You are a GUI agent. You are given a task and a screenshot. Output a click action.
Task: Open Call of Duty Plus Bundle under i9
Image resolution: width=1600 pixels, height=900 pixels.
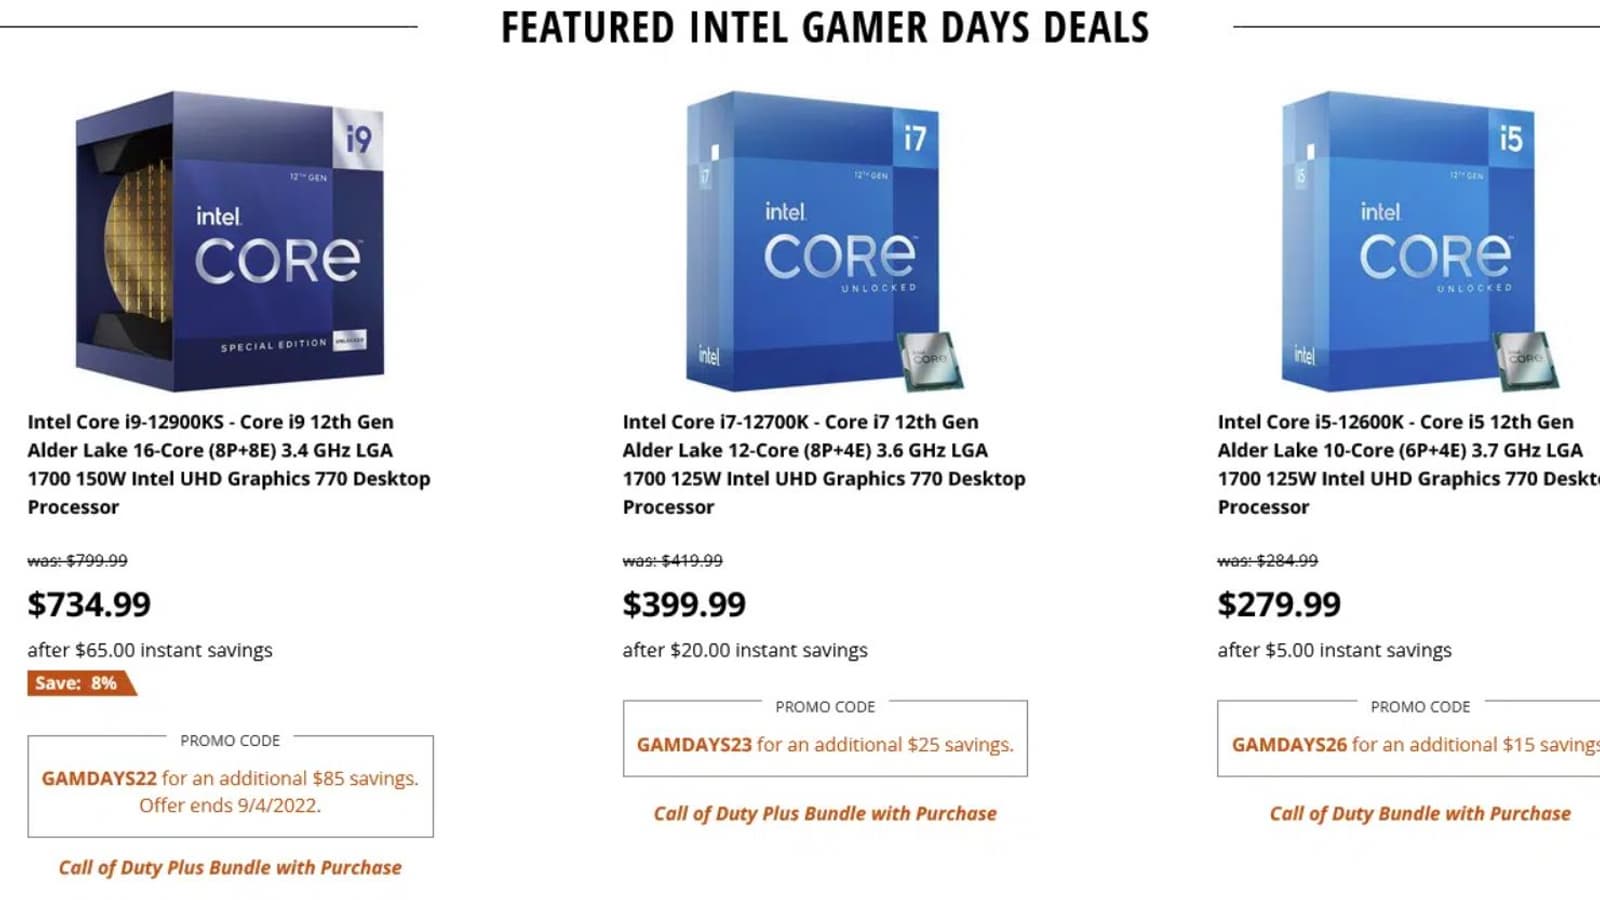[x=230, y=867]
